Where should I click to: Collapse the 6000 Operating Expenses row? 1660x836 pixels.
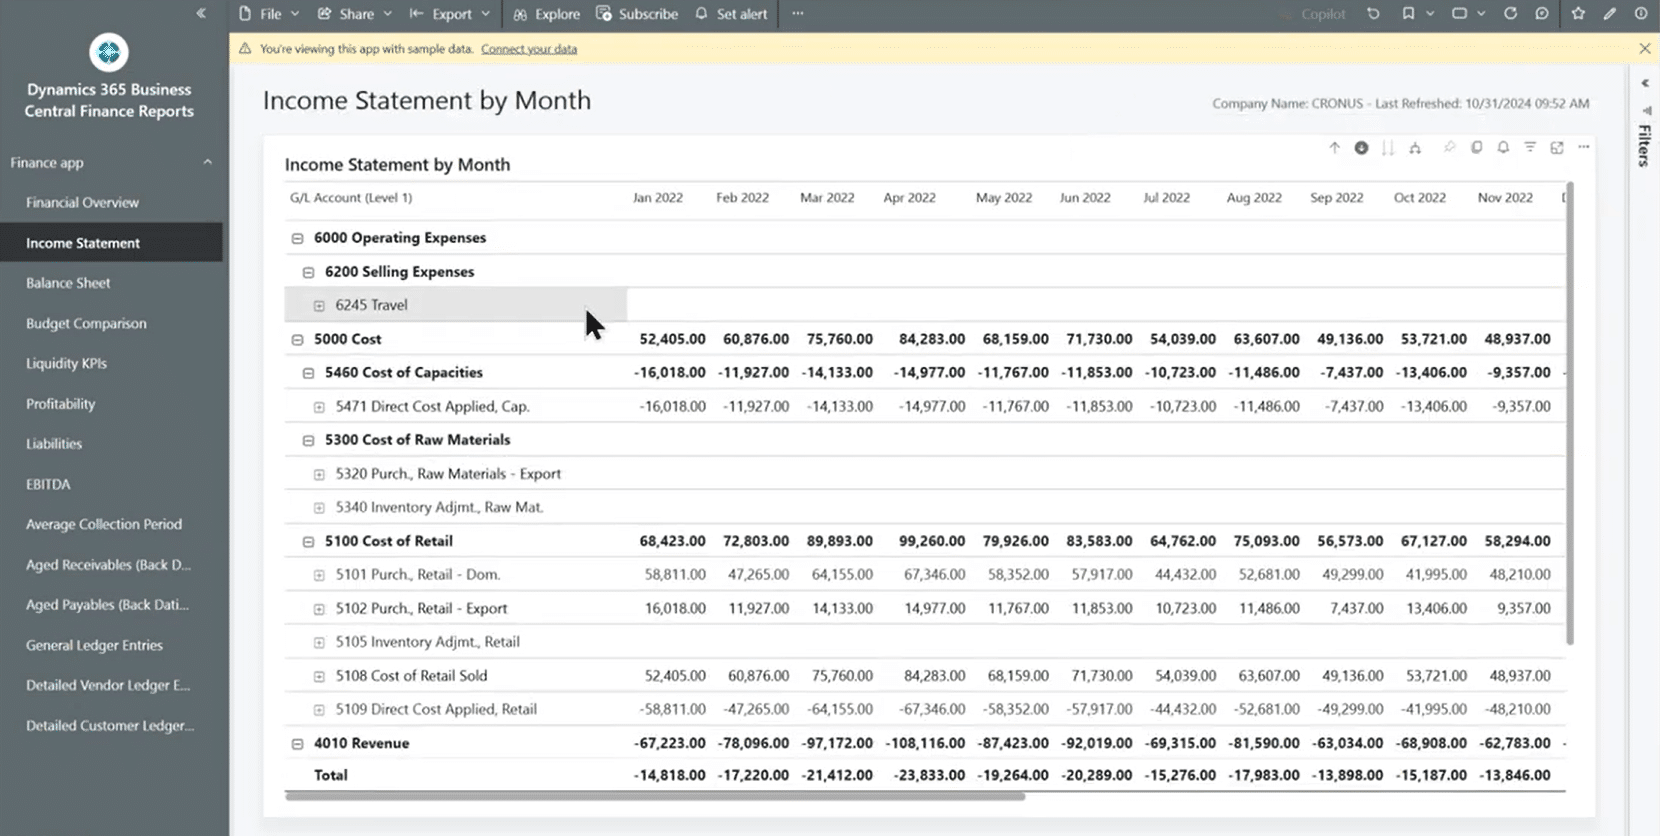coord(297,238)
